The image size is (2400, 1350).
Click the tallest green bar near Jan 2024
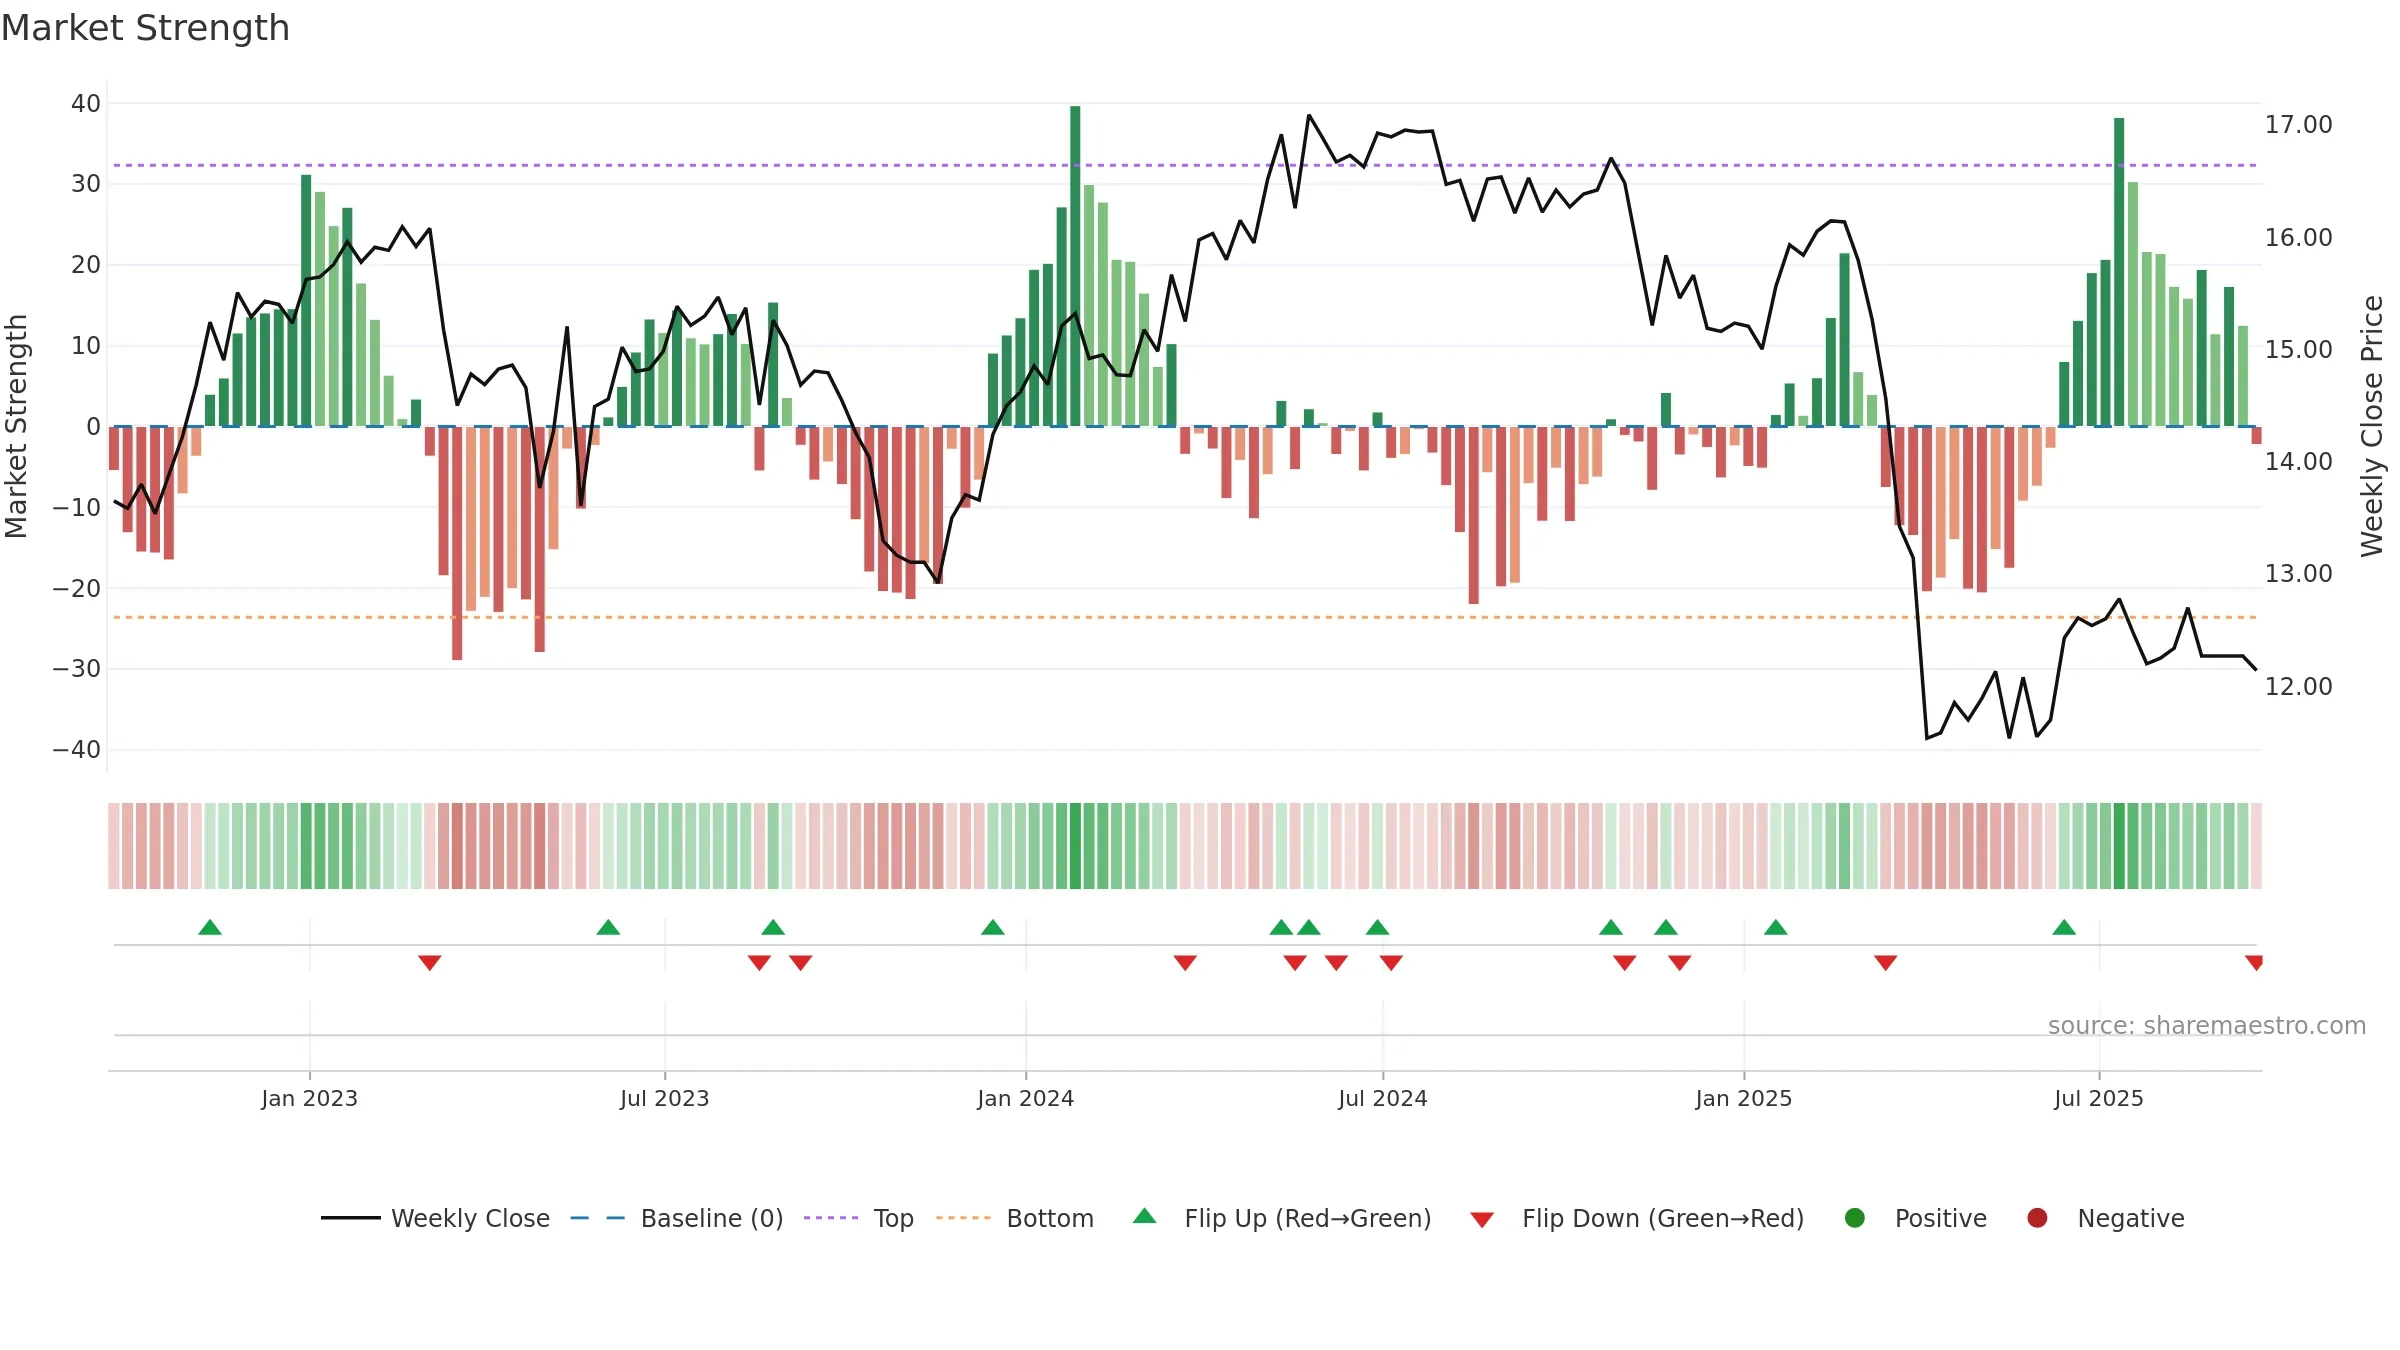(x=1075, y=266)
